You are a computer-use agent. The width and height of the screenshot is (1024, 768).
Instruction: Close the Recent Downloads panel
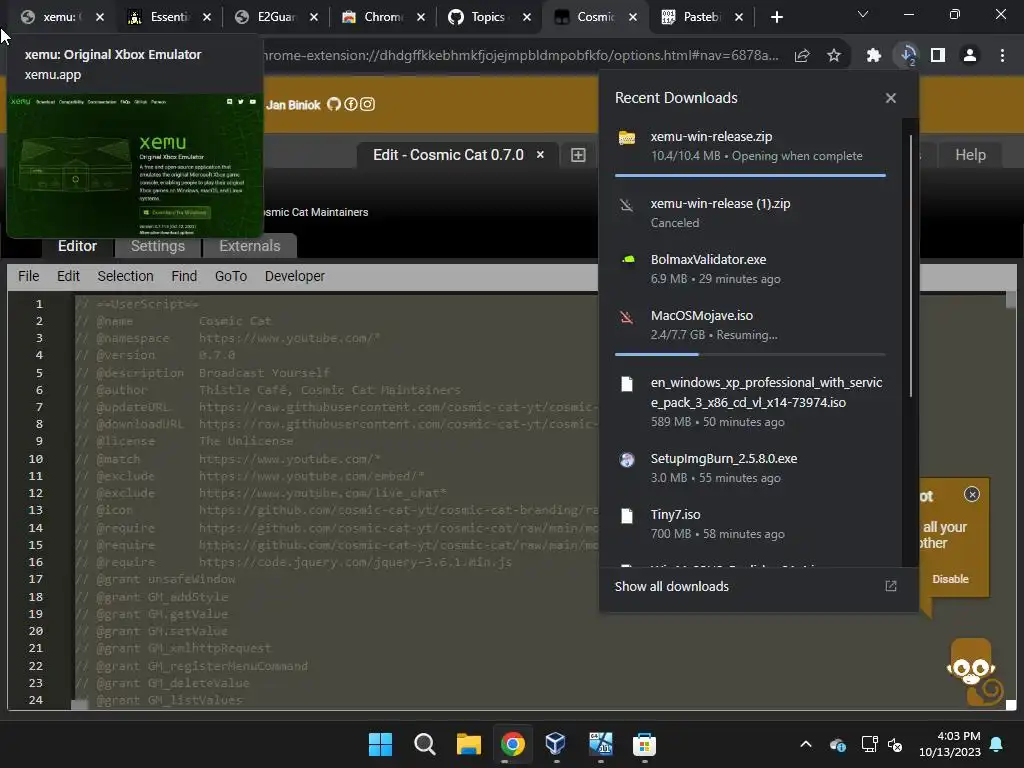(x=891, y=98)
